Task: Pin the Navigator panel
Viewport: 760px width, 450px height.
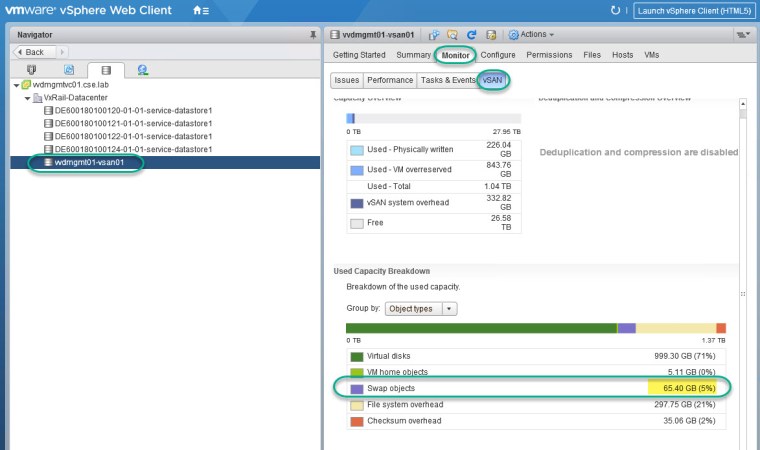Action: tap(313, 34)
